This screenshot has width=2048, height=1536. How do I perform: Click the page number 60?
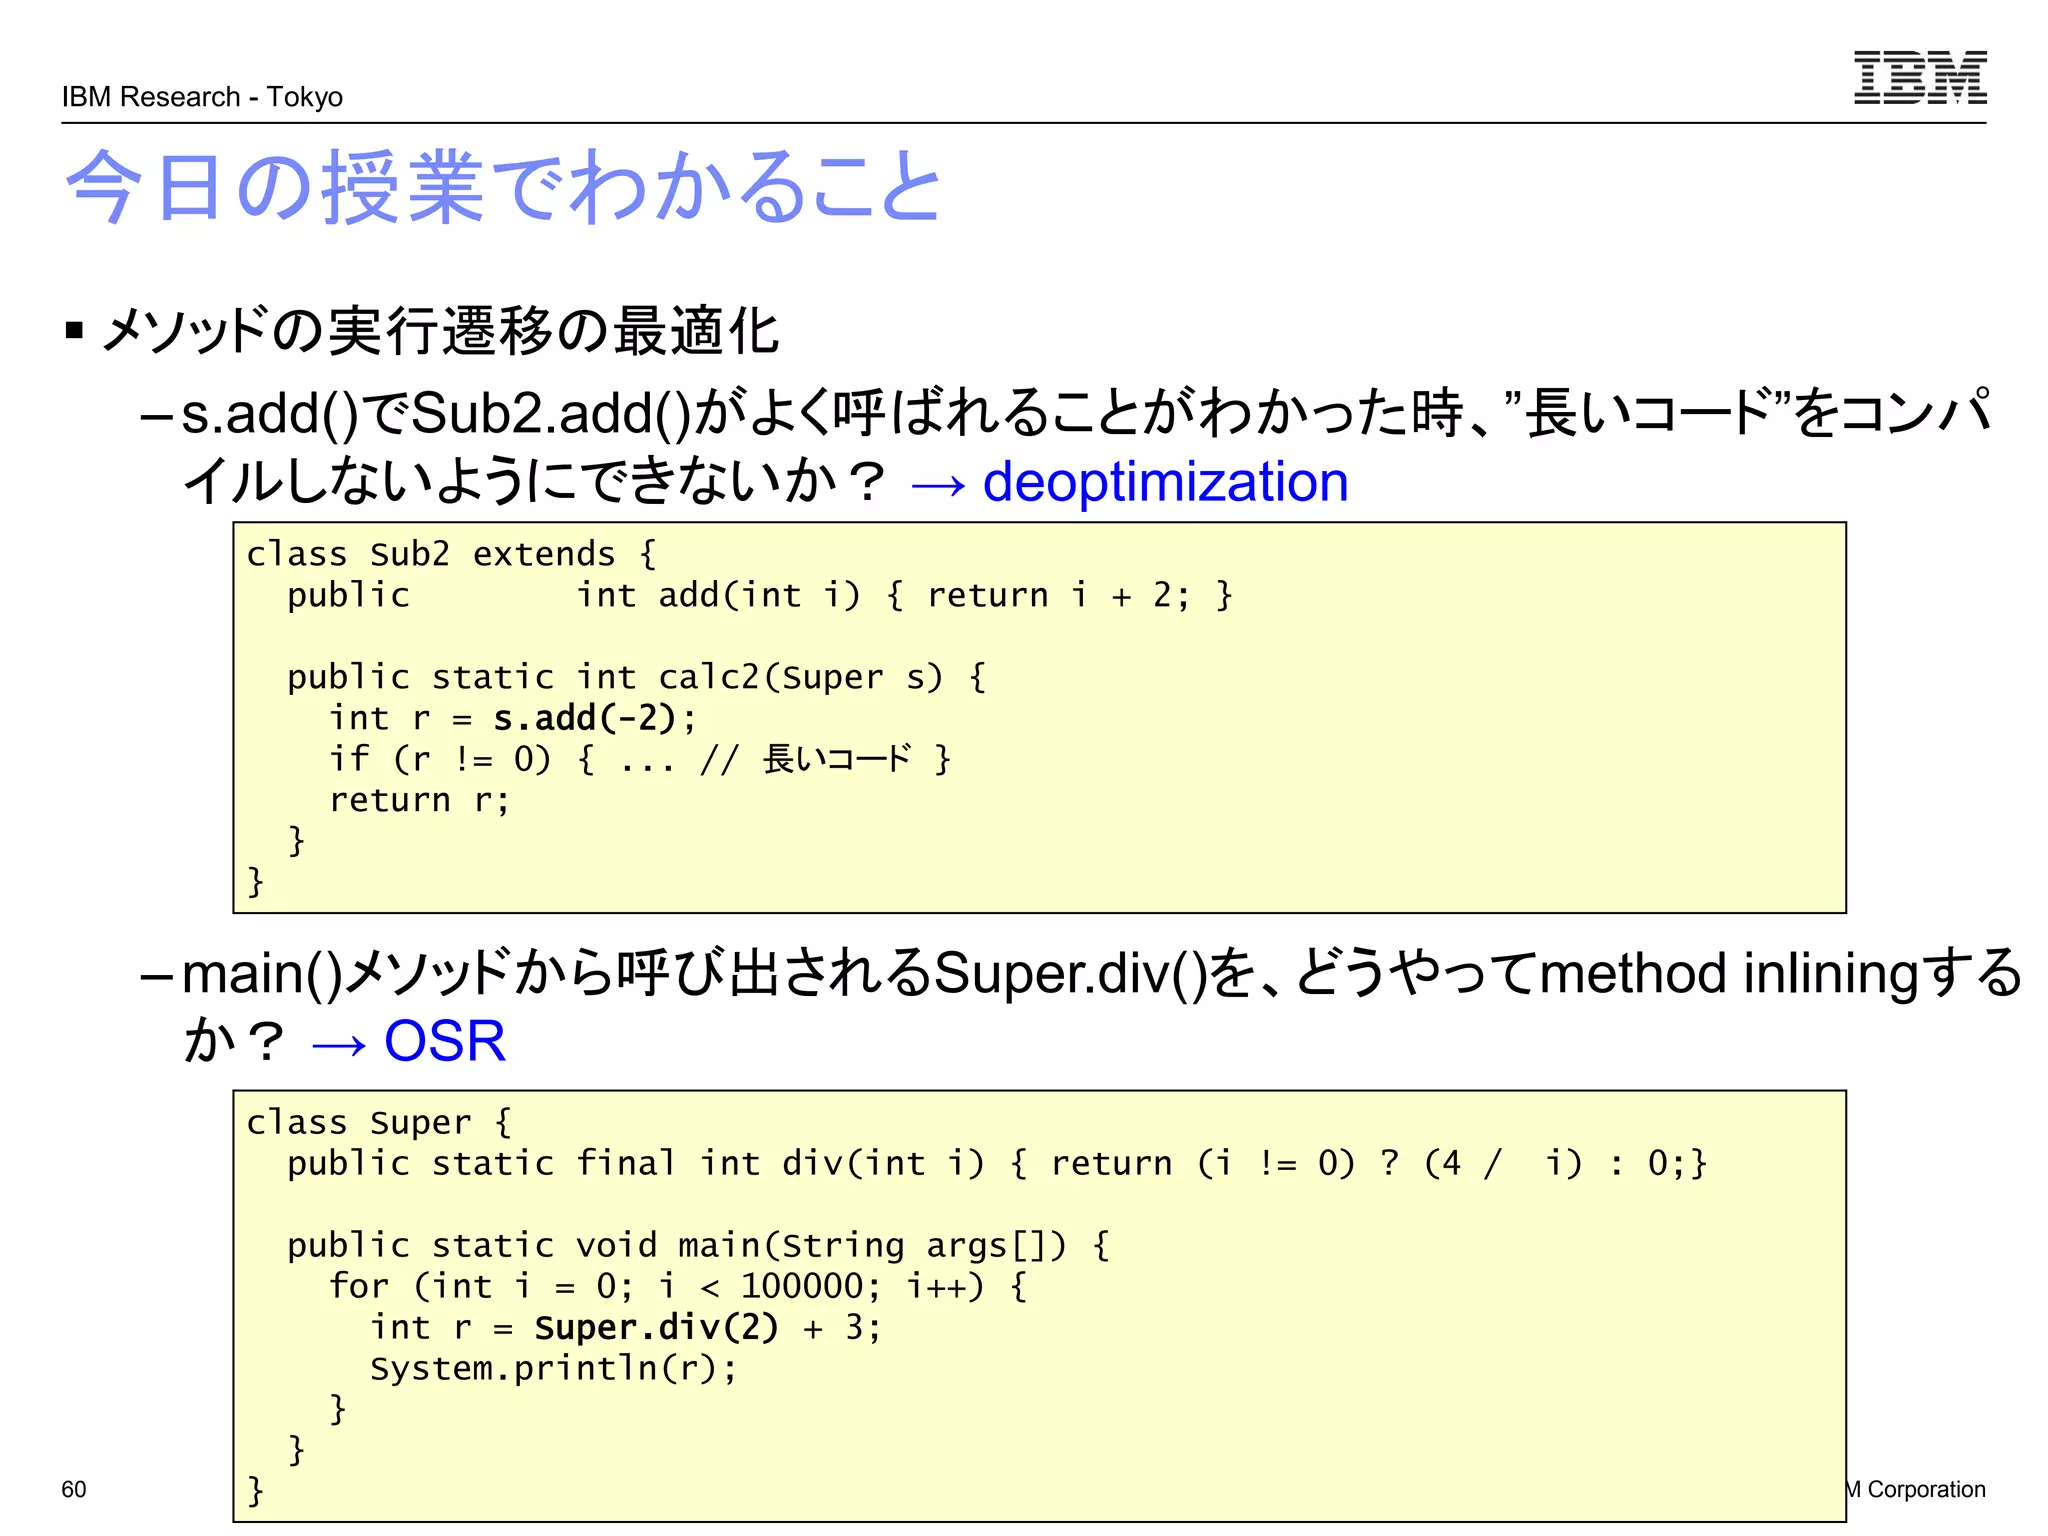[74, 1489]
